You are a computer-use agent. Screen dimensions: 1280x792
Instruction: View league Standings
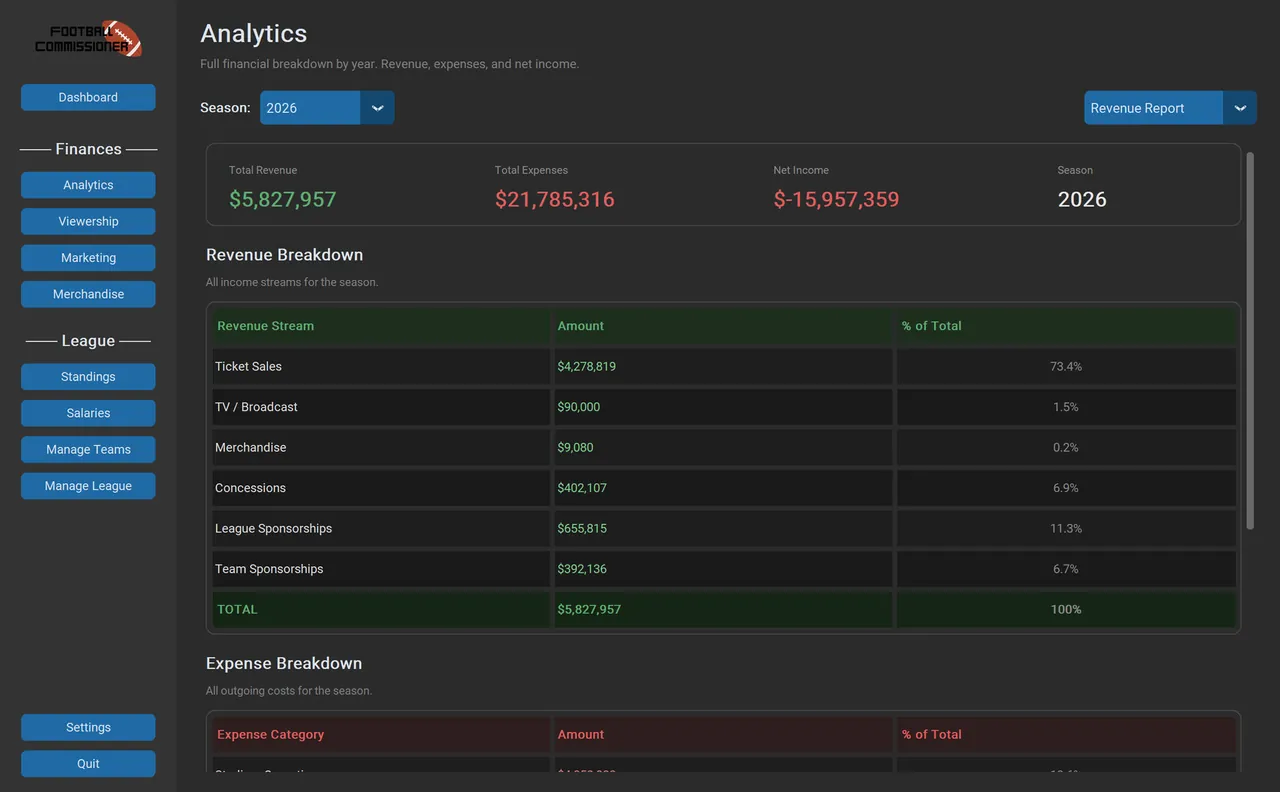pos(88,377)
